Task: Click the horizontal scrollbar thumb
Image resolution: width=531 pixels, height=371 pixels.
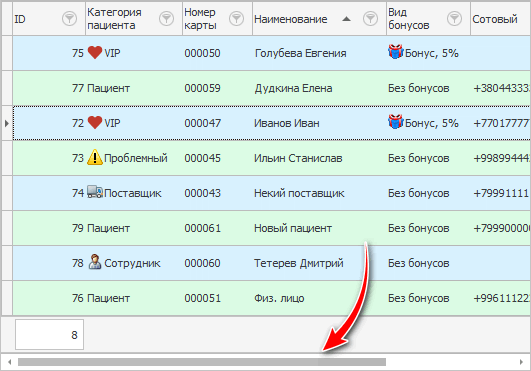Action: [202, 362]
